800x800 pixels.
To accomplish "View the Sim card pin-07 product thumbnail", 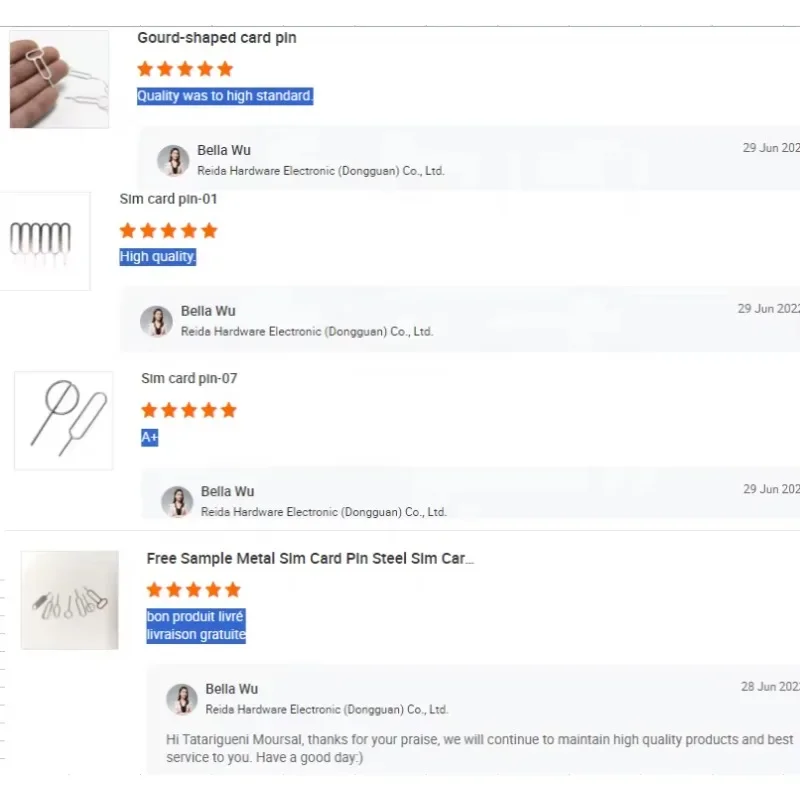I will pos(63,420).
